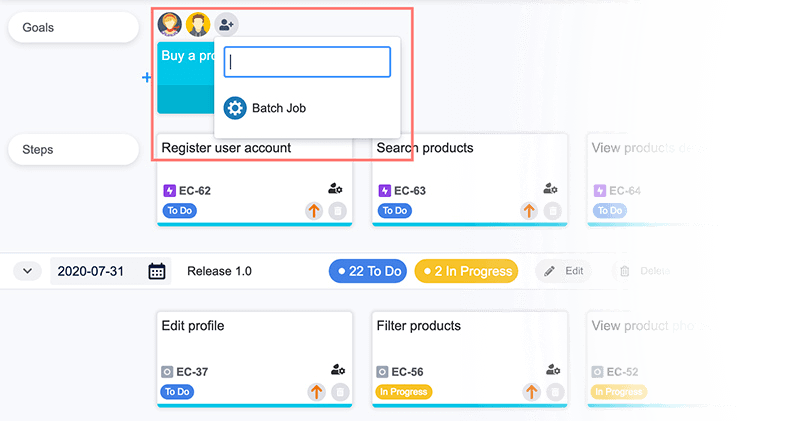Click the To Do status on EC-37
The height and width of the screenshot is (421, 800).
click(177, 391)
